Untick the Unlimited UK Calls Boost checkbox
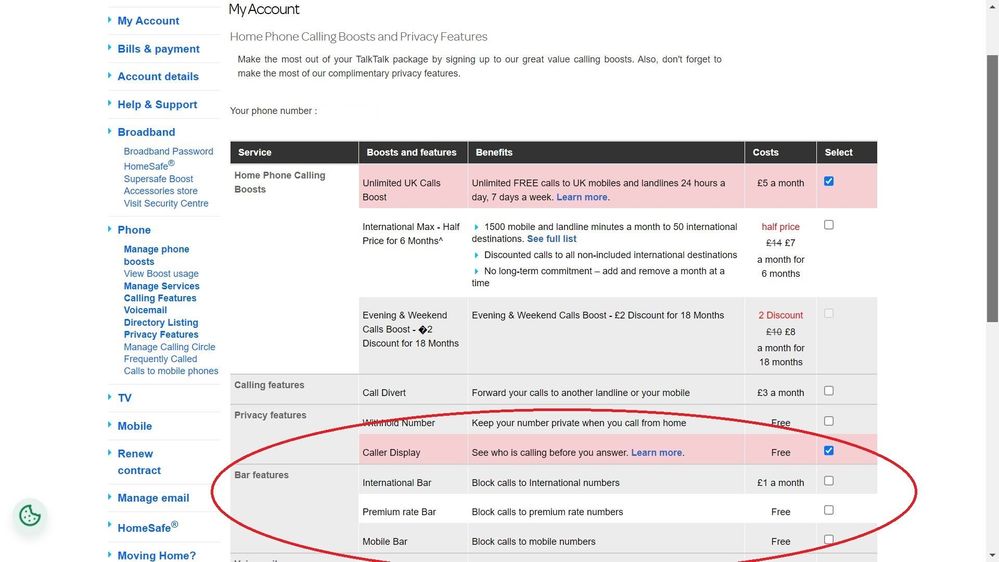 coord(828,182)
